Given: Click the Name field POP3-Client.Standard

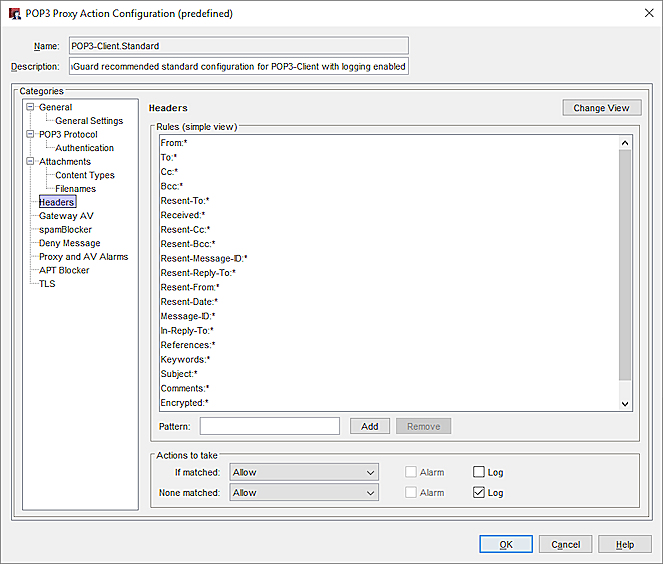Looking at the screenshot, I should click(239, 46).
